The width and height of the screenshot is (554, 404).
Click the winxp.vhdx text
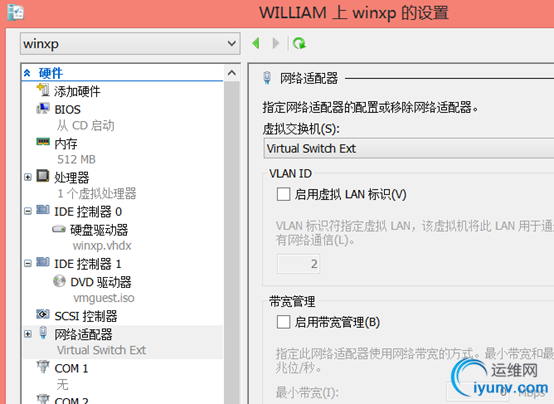point(102,246)
